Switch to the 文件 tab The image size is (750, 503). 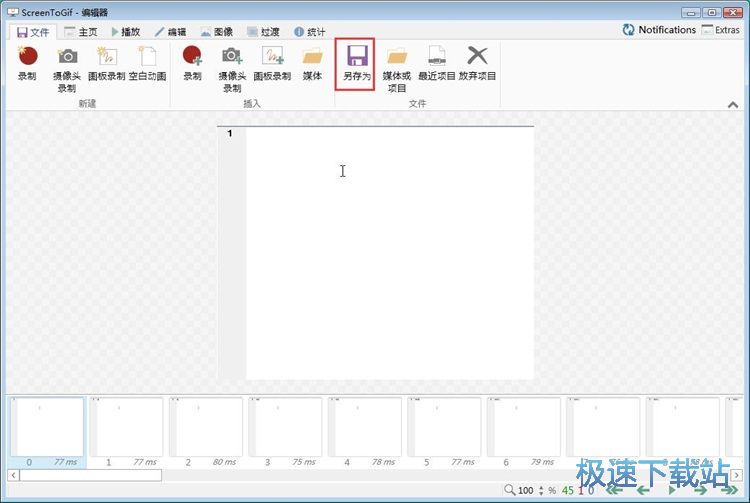coord(33,32)
